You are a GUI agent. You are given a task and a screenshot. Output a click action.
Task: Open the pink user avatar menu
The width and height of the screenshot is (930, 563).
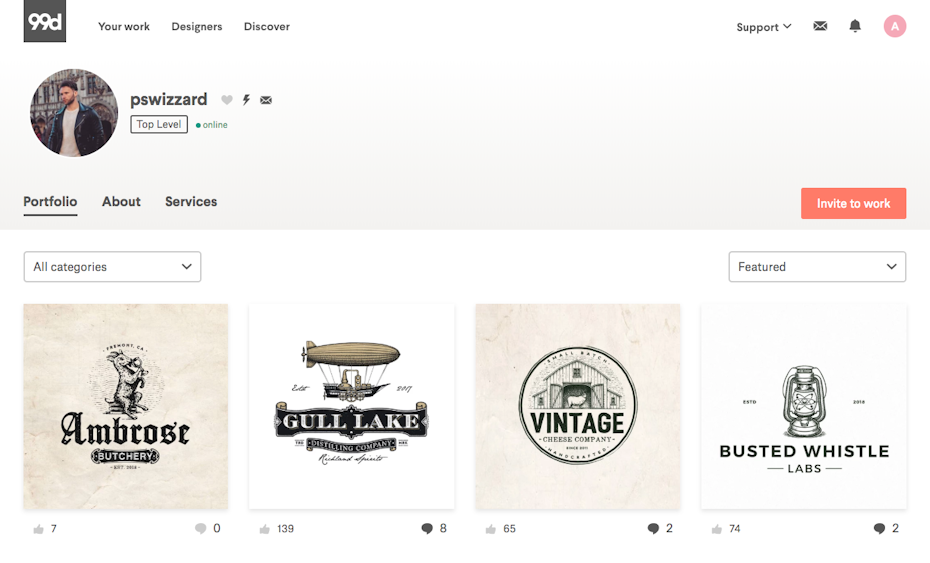(895, 26)
